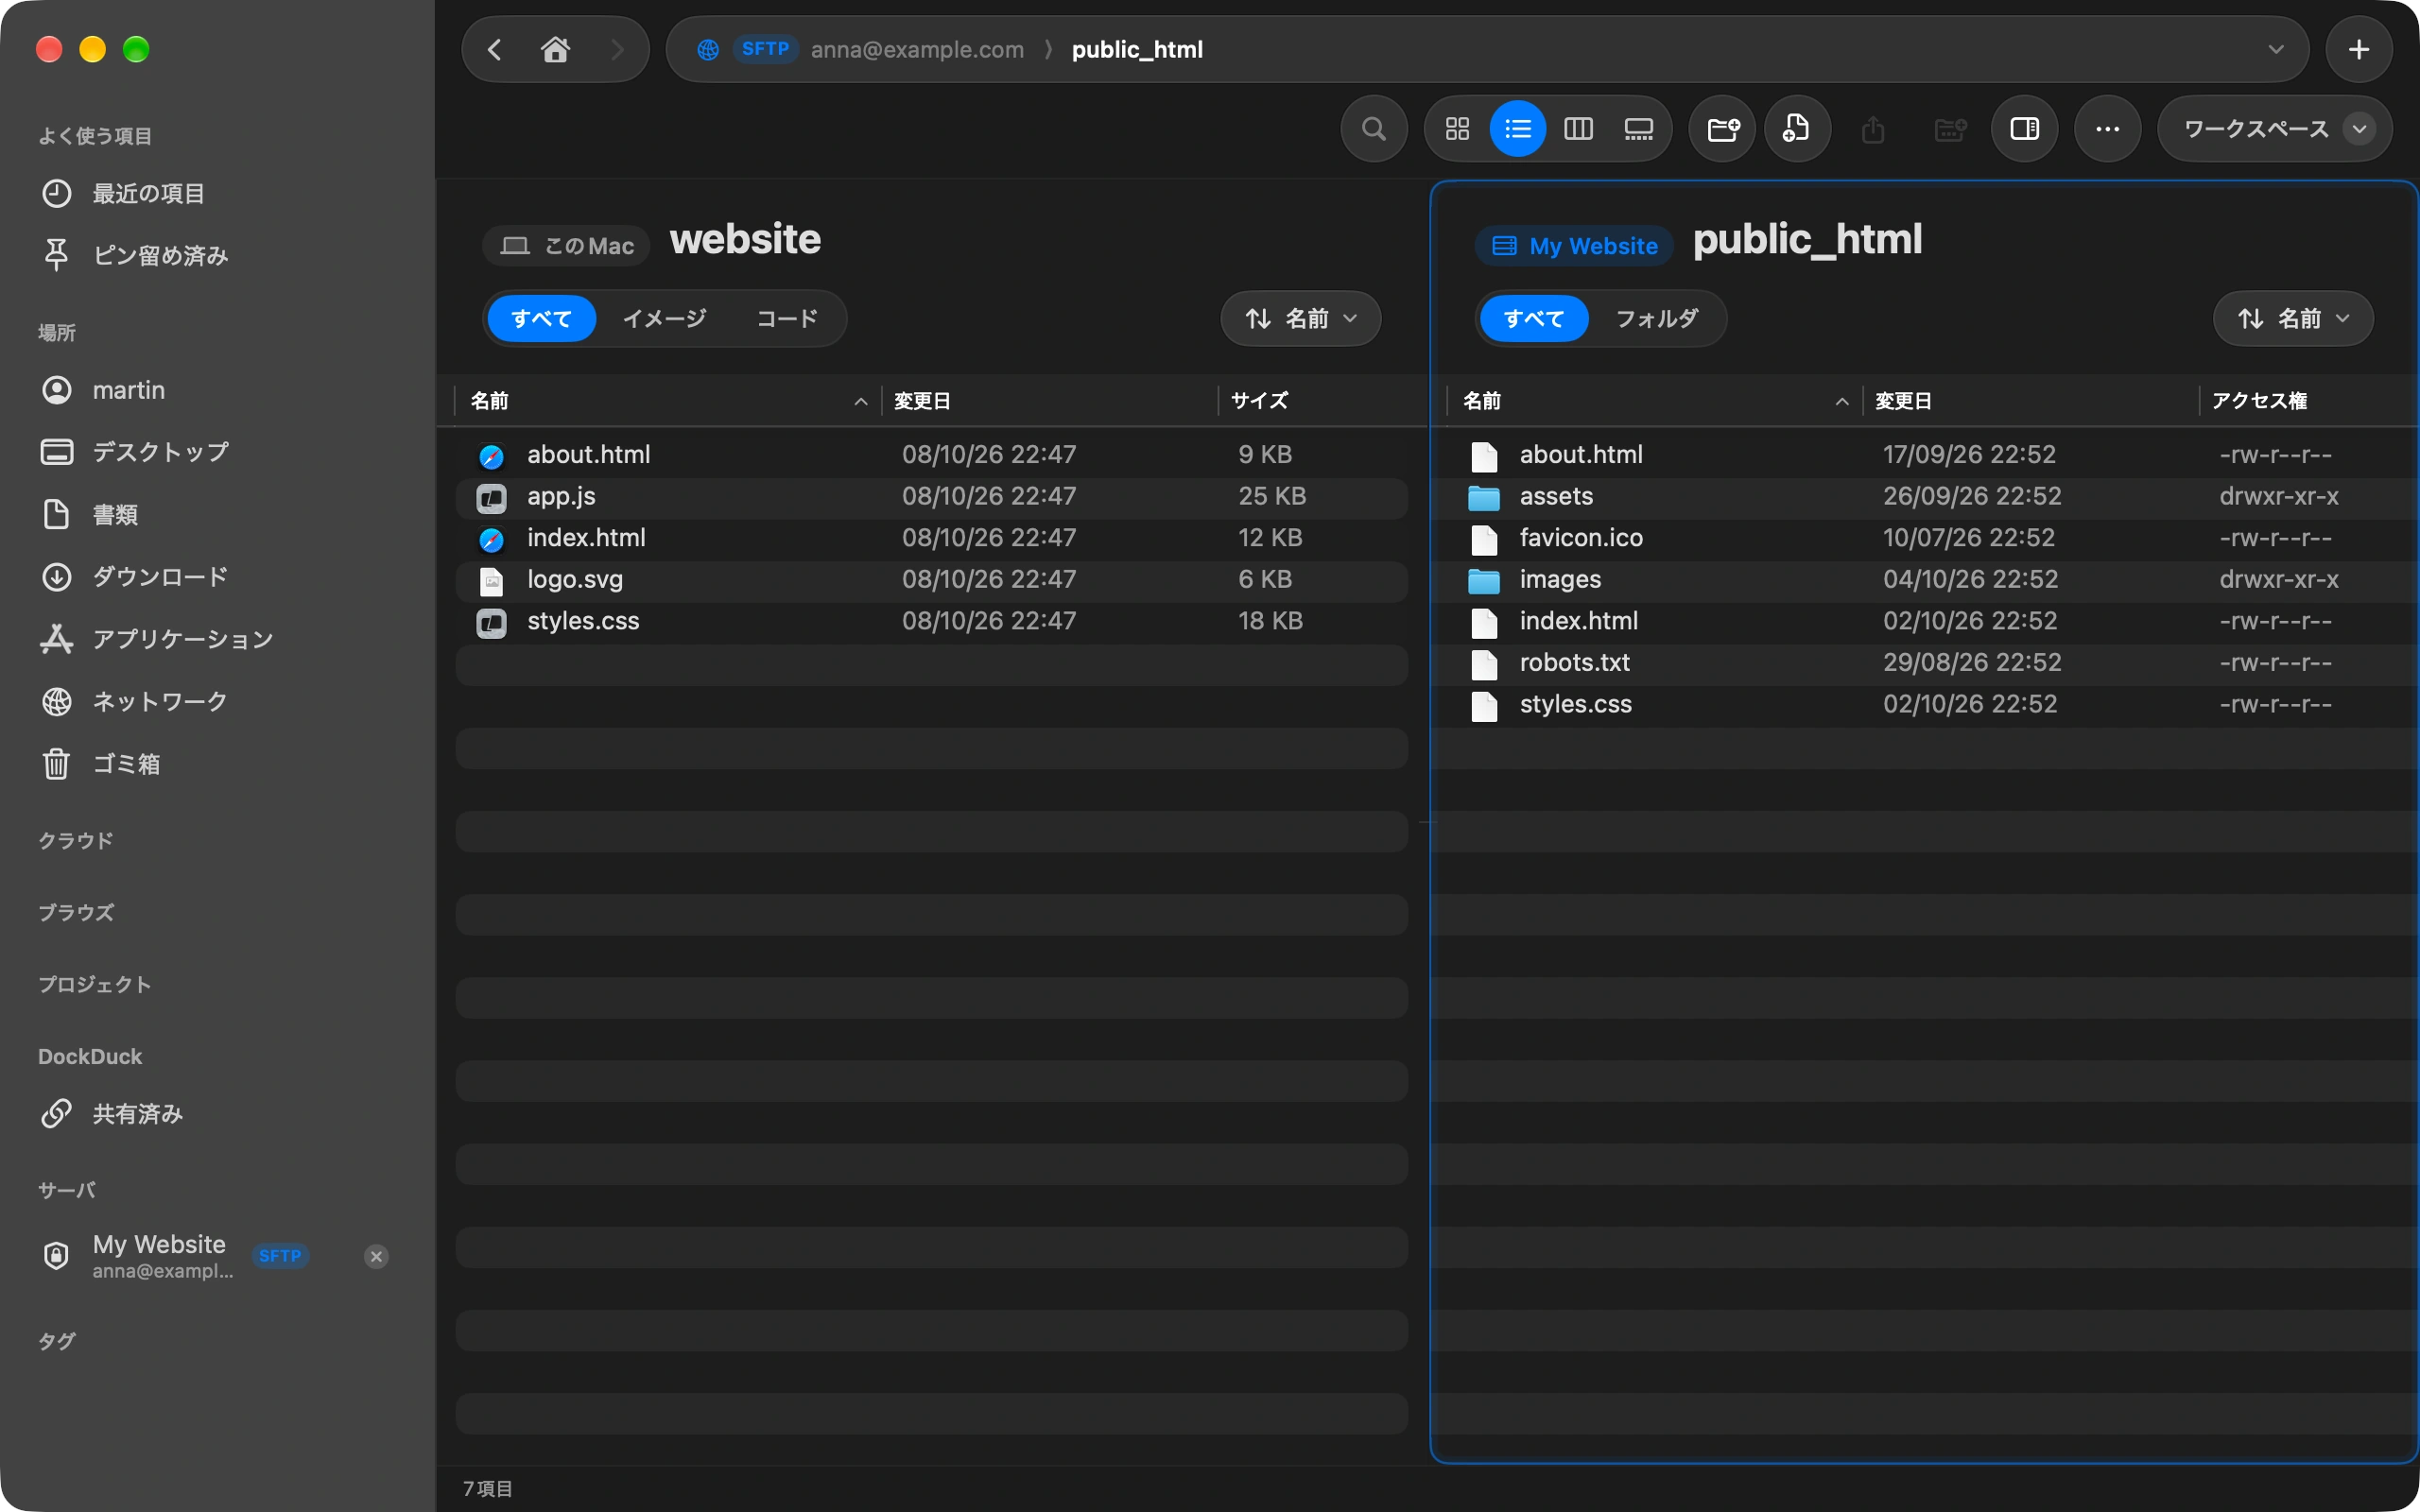This screenshot has width=2420, height=1512.
Task: Select app.js in the website pane
Action: 932,496
